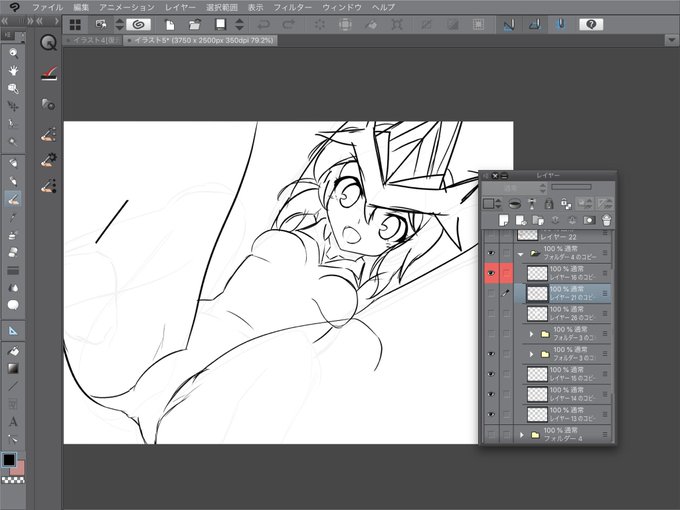680x510 pixels.
Task: Select the Fill bucket tool
Action: [x=13, y=351]
